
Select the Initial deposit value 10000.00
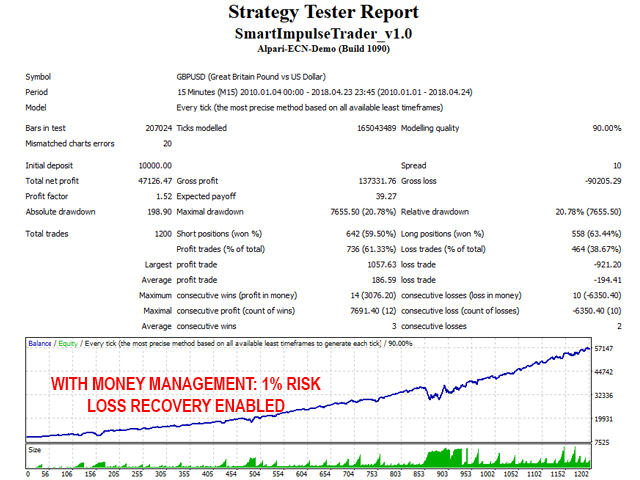[x=155, y=166]
